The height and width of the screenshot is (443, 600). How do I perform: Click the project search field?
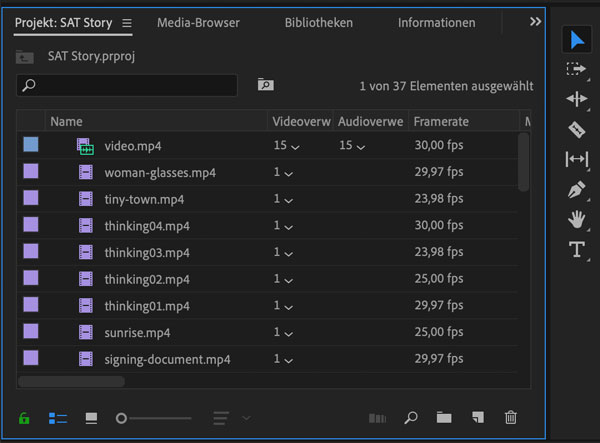(127, 85)
